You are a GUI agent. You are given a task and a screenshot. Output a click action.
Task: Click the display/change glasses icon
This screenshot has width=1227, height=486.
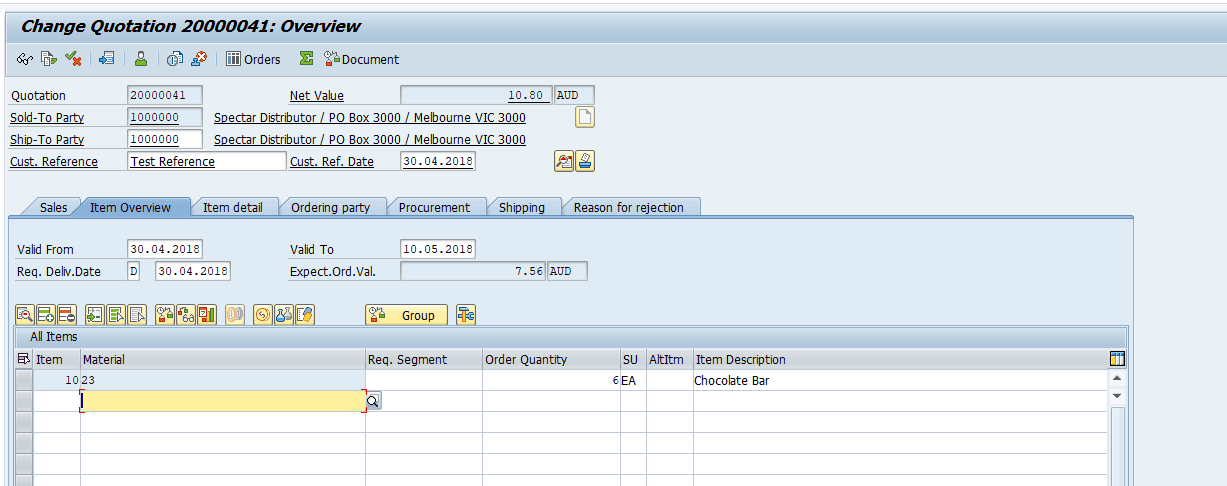point(25,59)
